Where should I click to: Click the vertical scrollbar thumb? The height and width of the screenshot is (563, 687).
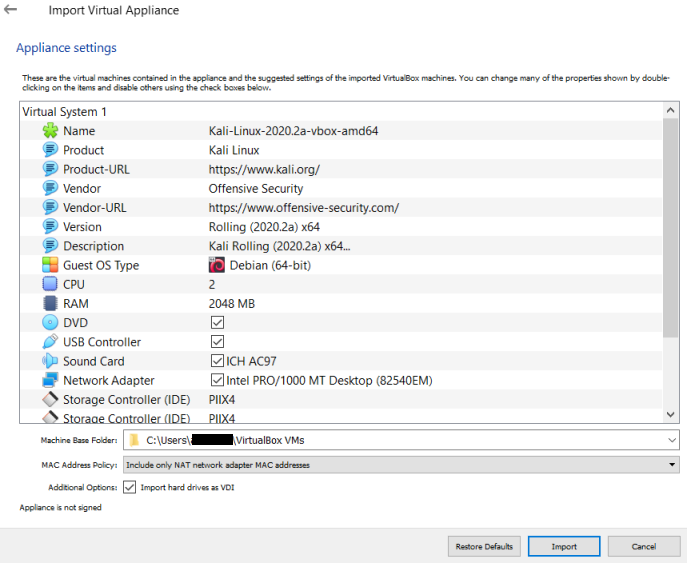[x=670, y=227]
